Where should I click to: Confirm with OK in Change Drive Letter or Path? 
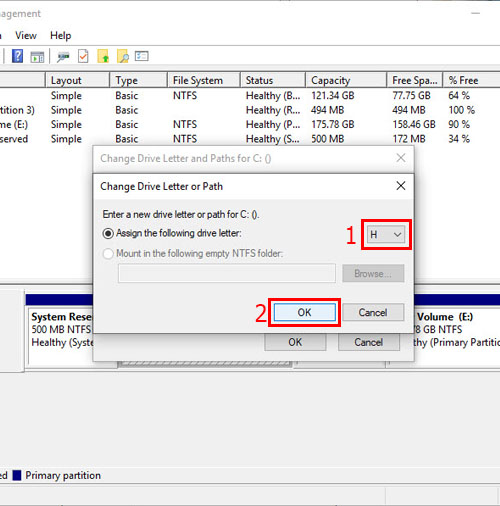(x=304, y=312)
